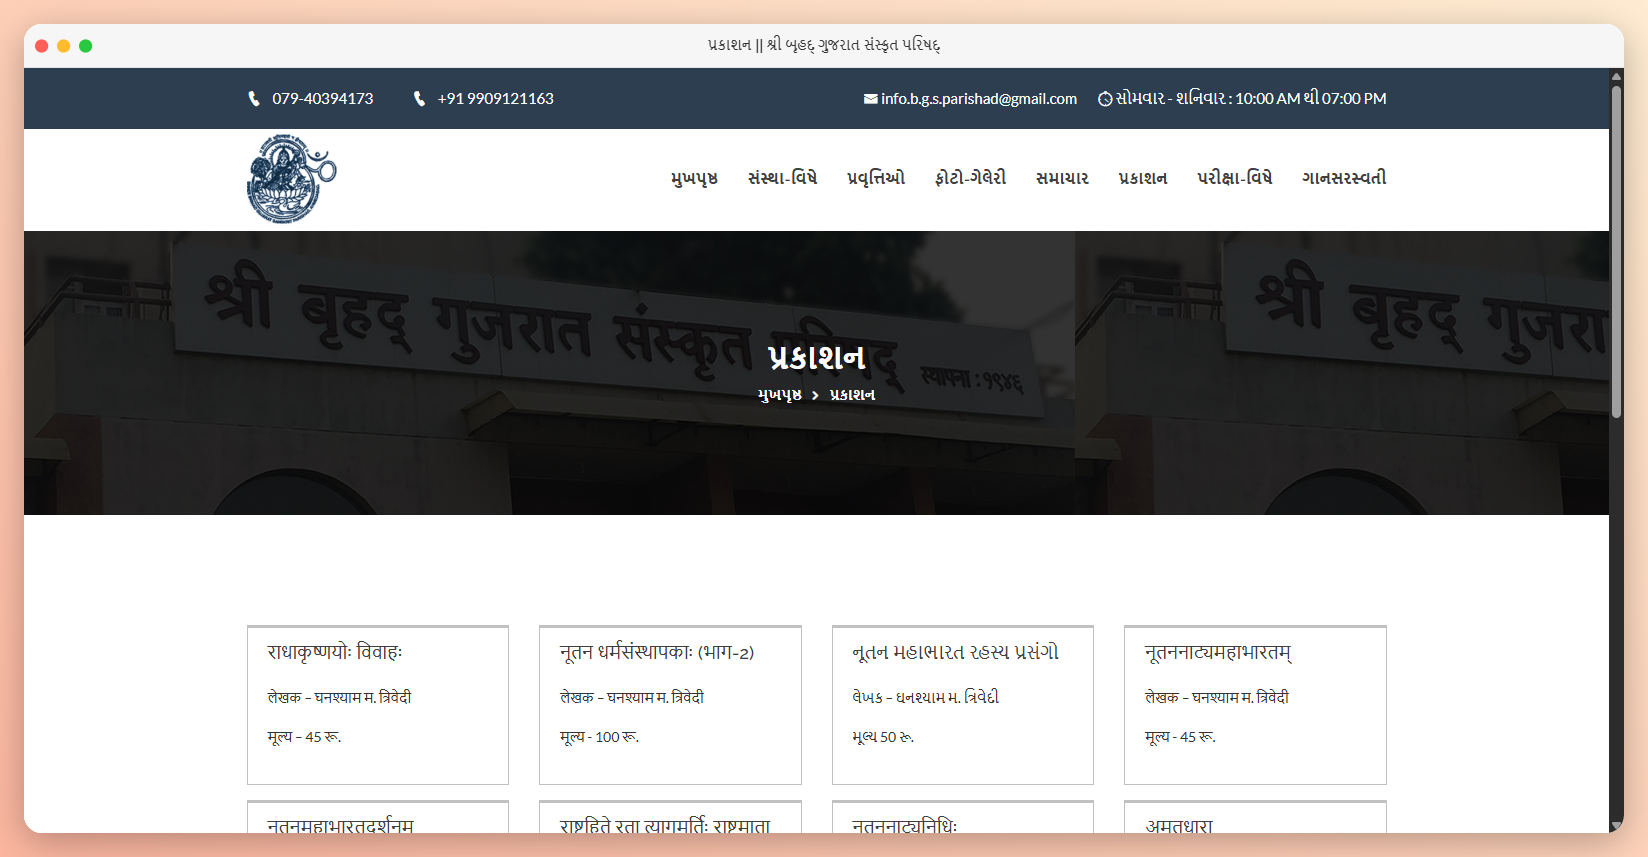Follow the મુખપૃષ્ઠ breadcrumb link
Screen dimensions: 1648x857
(780, 395)
